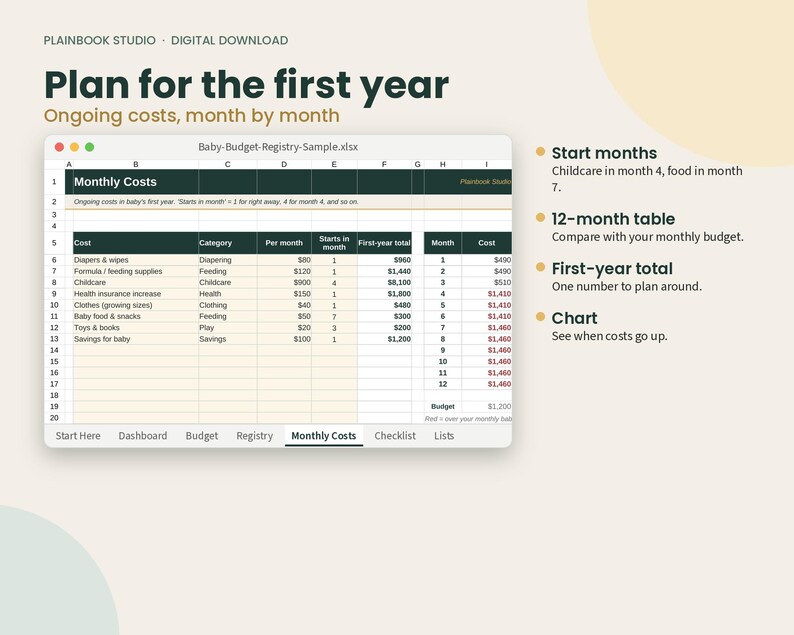Click the green maximize window button
The image size is (794, 635).
[x=90, y=147]
